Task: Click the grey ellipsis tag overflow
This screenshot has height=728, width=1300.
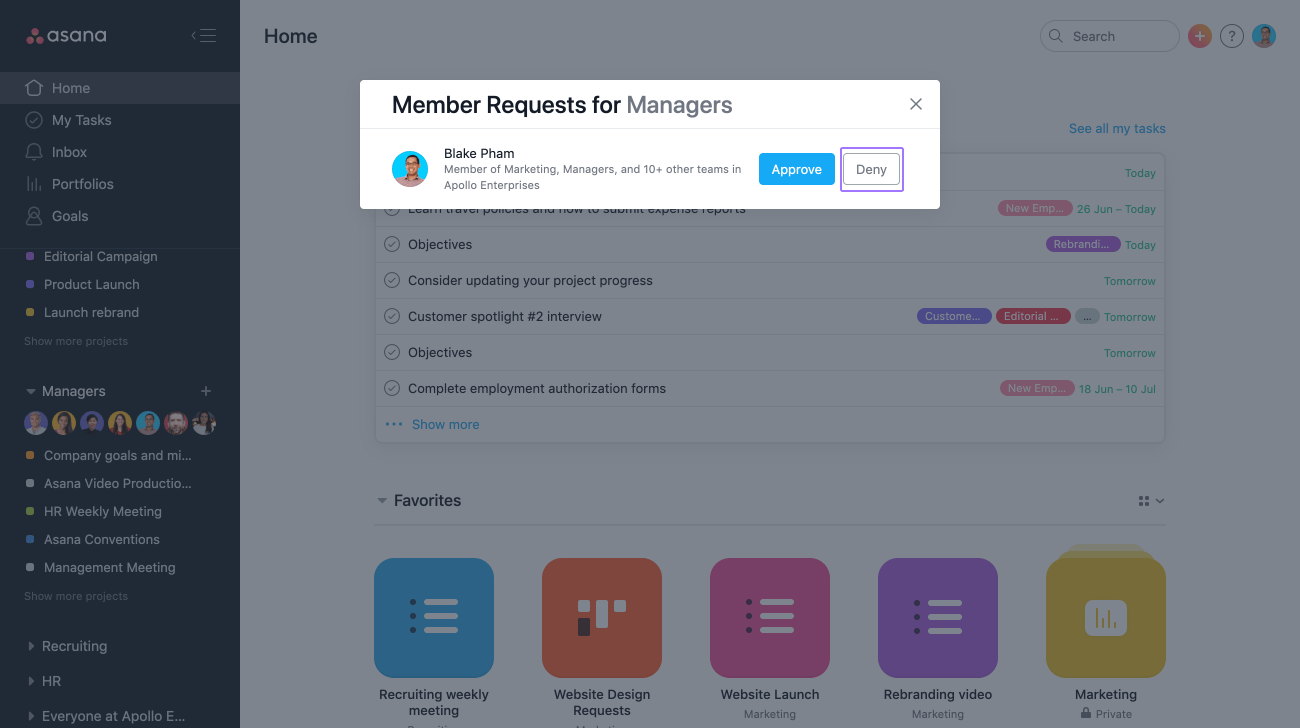Action: coord(1087,316)
